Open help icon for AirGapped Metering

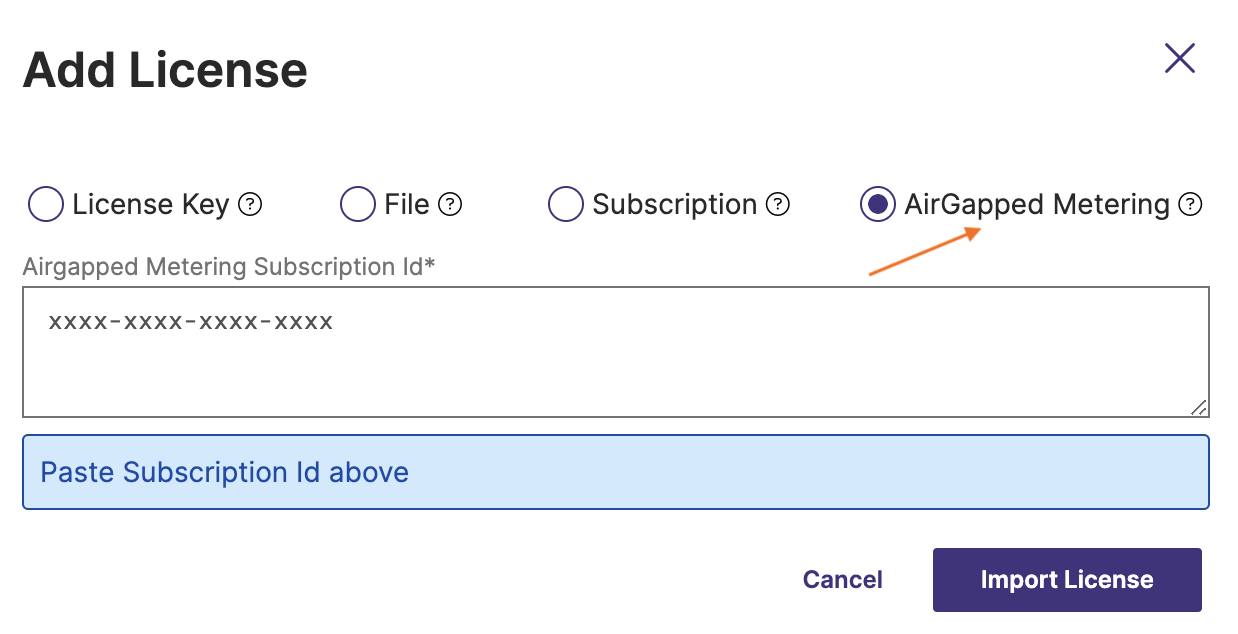click(1190, 205)
